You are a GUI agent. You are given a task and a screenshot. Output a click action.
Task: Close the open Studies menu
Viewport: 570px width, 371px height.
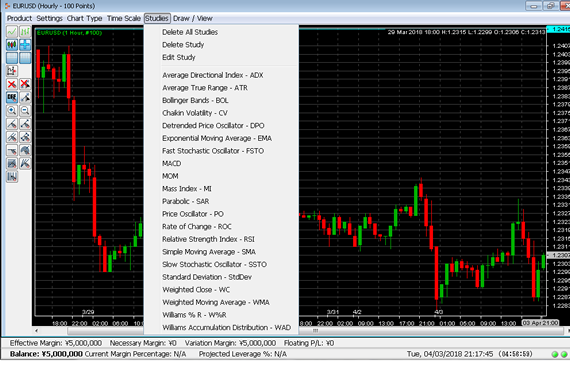pyautogui.click(x=157, y=18)
